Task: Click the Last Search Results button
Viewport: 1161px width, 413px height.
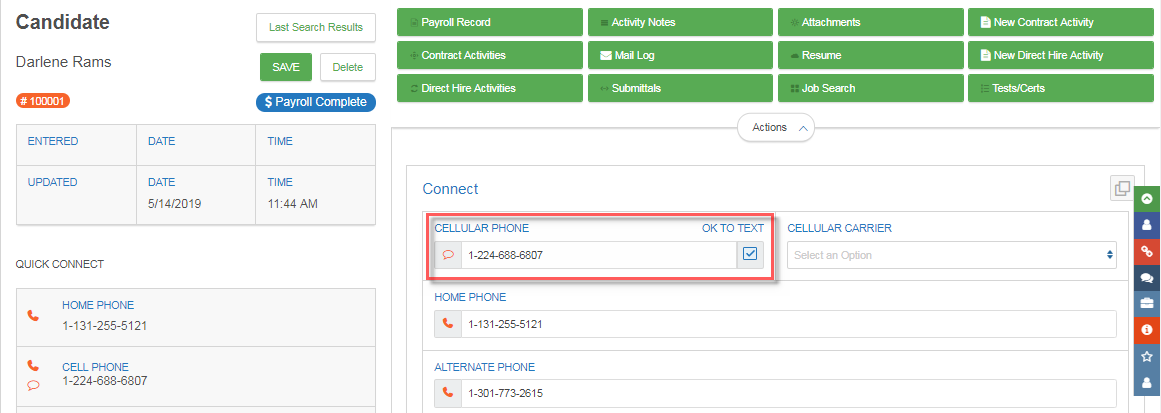Action: pos(316,27)
